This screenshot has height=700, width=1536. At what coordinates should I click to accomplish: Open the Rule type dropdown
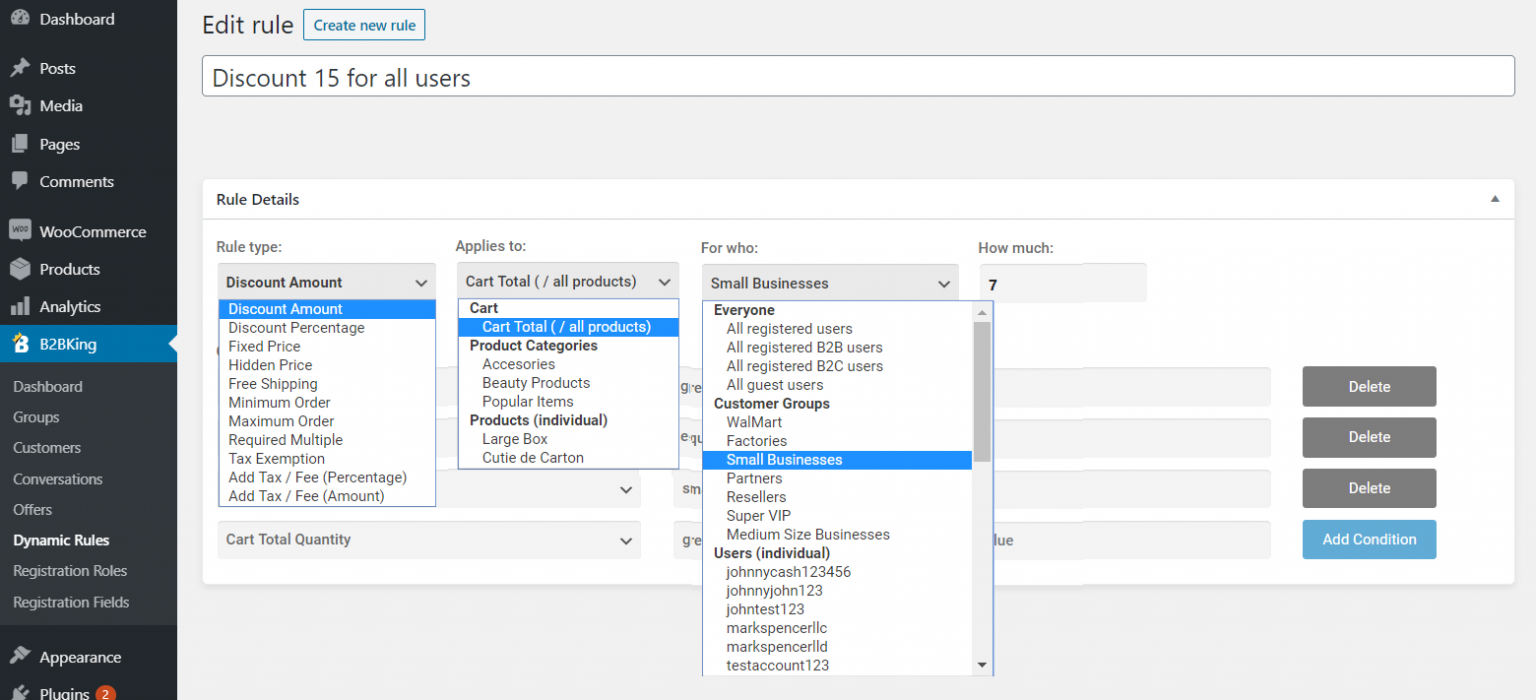326,282
